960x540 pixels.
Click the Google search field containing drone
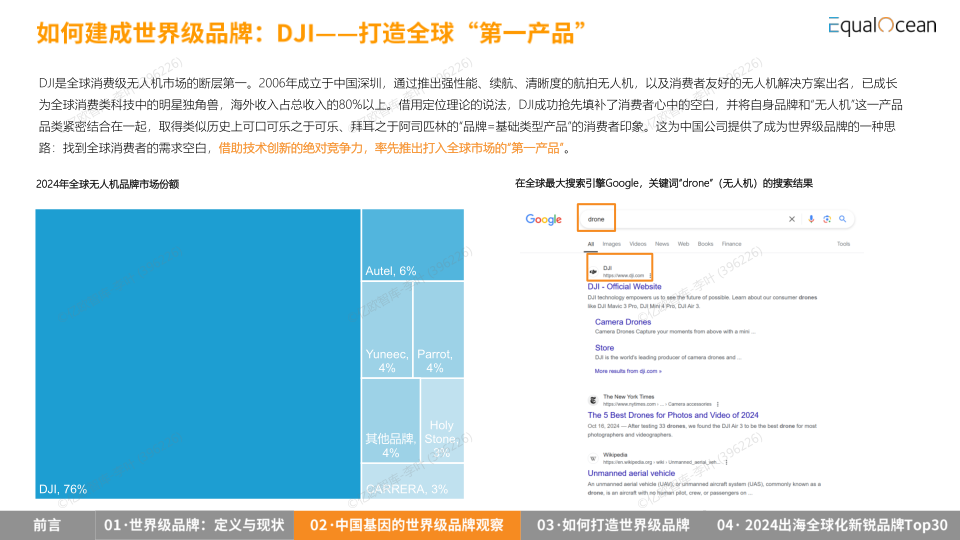(716, 219)
